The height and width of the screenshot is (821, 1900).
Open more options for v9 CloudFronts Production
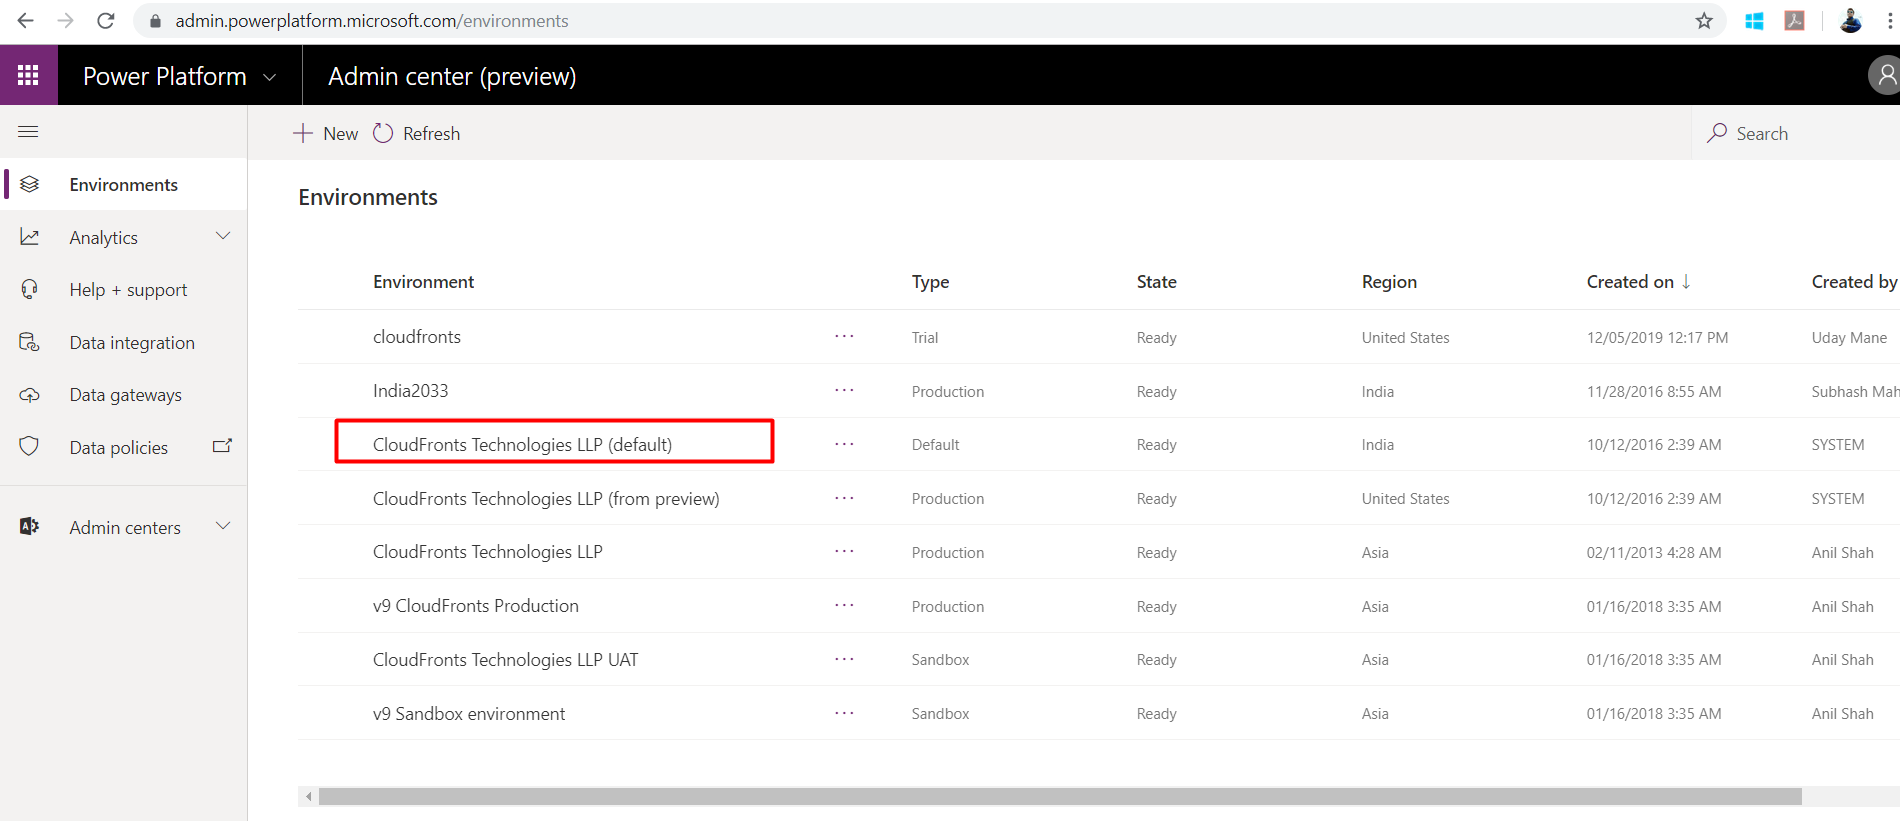(x=845, y=606)
